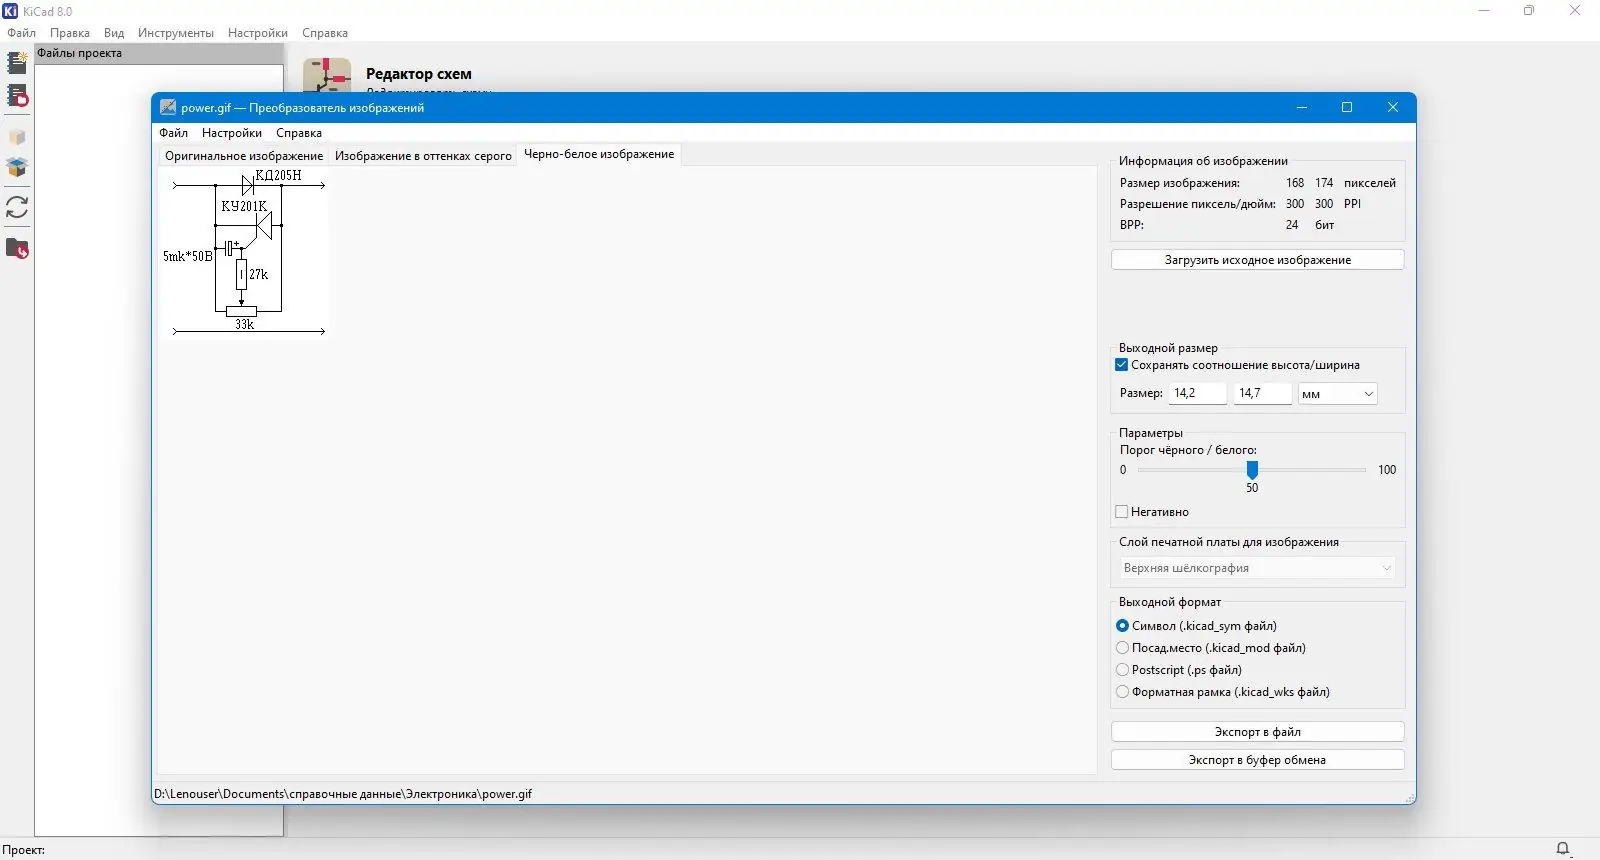Click the Проект: status bar label
The height and width of the screenshot is (860, 1600).
pos(24,850)
